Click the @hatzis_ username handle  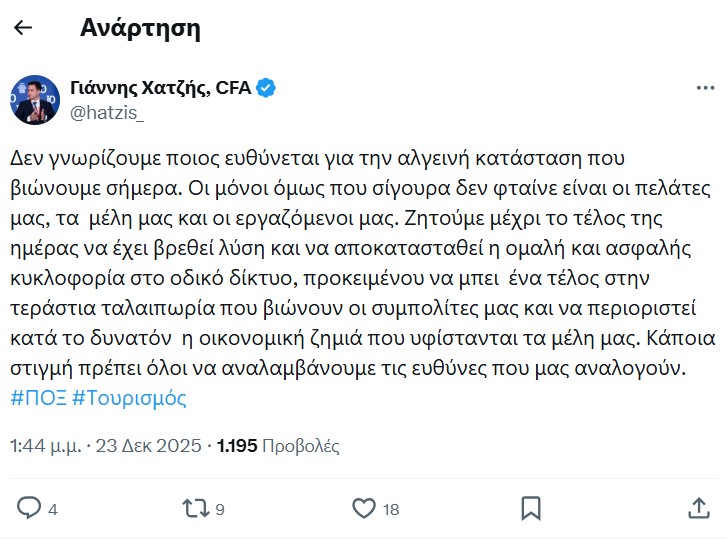107,112
